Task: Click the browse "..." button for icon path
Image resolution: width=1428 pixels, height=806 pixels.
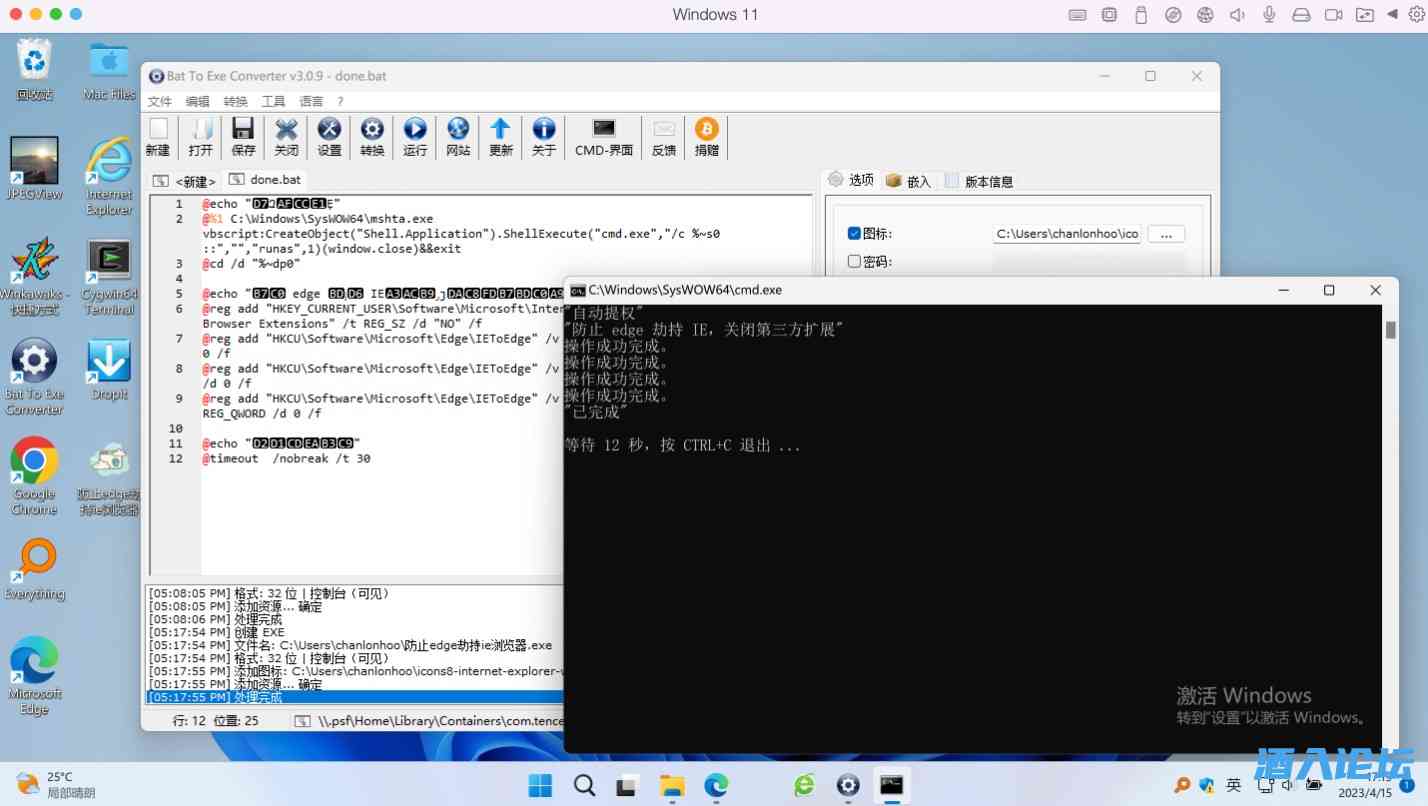Action: coord(1165,234)
